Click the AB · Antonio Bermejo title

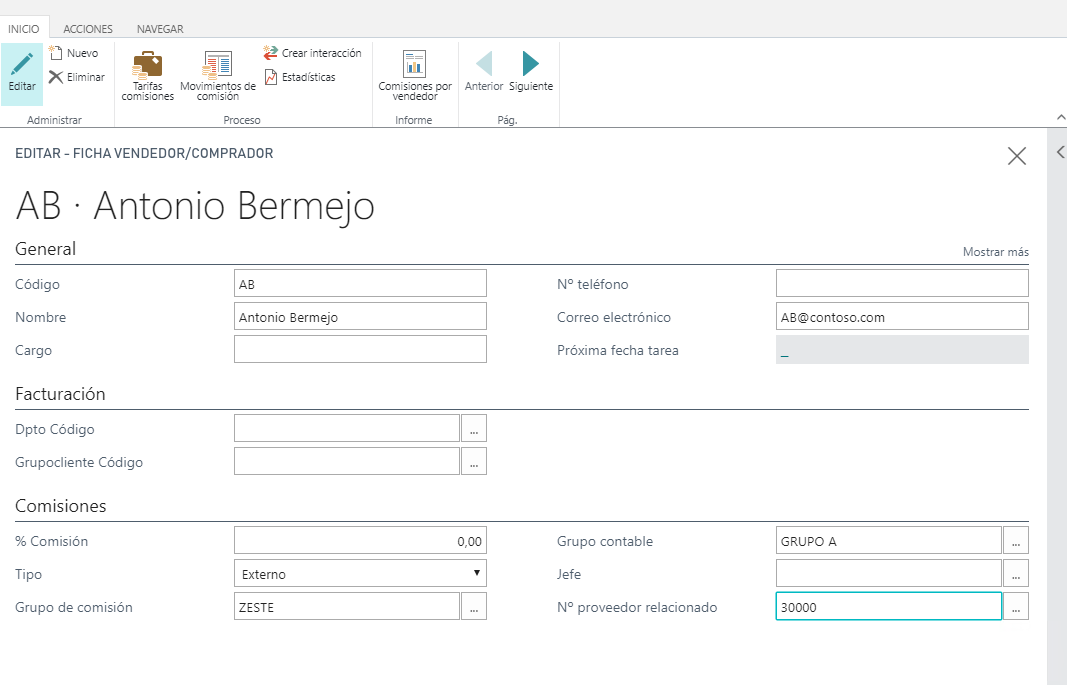click(x=195, y=206)
